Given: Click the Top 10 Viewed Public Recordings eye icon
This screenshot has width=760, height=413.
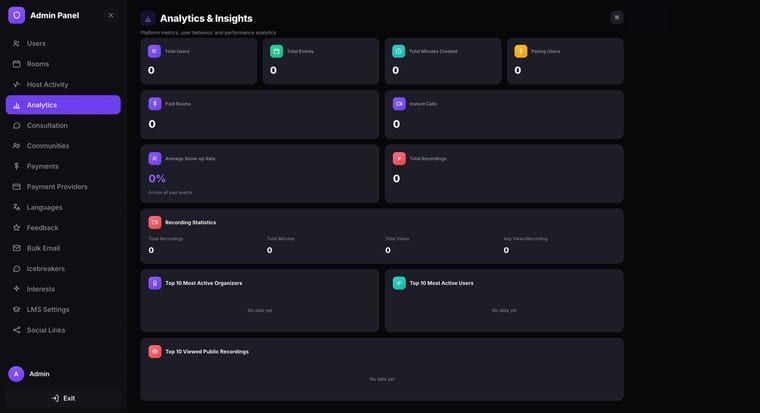Looking at the screenshot, I should [x=155, y=351].
